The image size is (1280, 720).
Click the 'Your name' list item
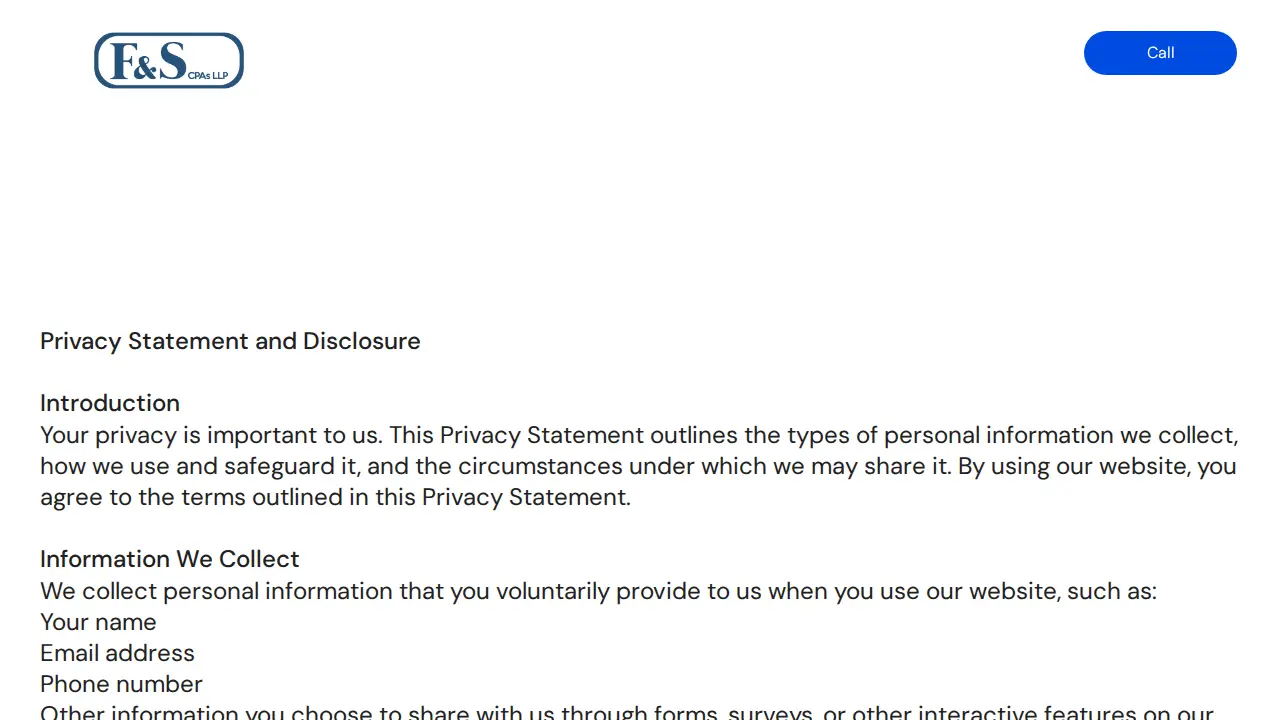click(98, 622)
